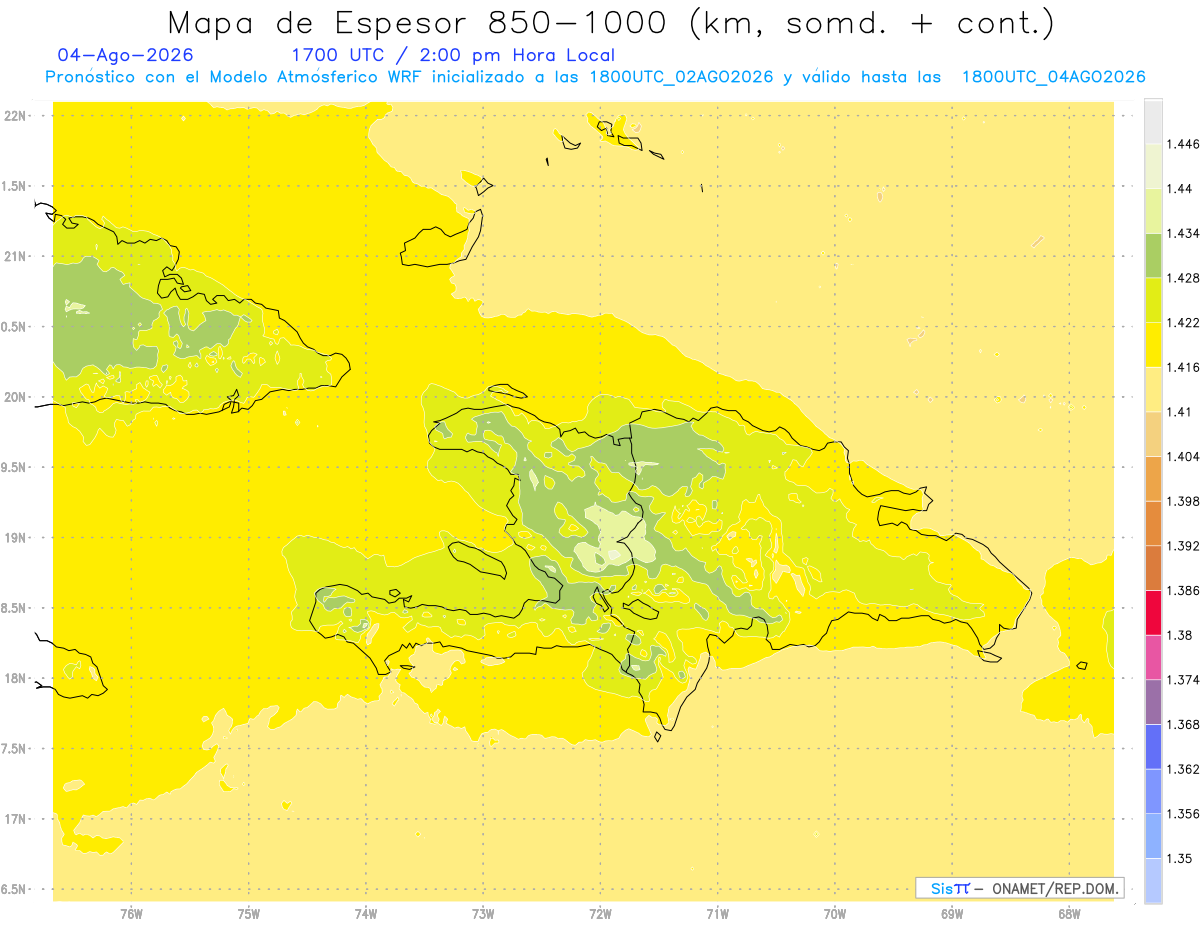Click the longitude label '69W'
Screen dimensions: 1200x927
point(952,913)
